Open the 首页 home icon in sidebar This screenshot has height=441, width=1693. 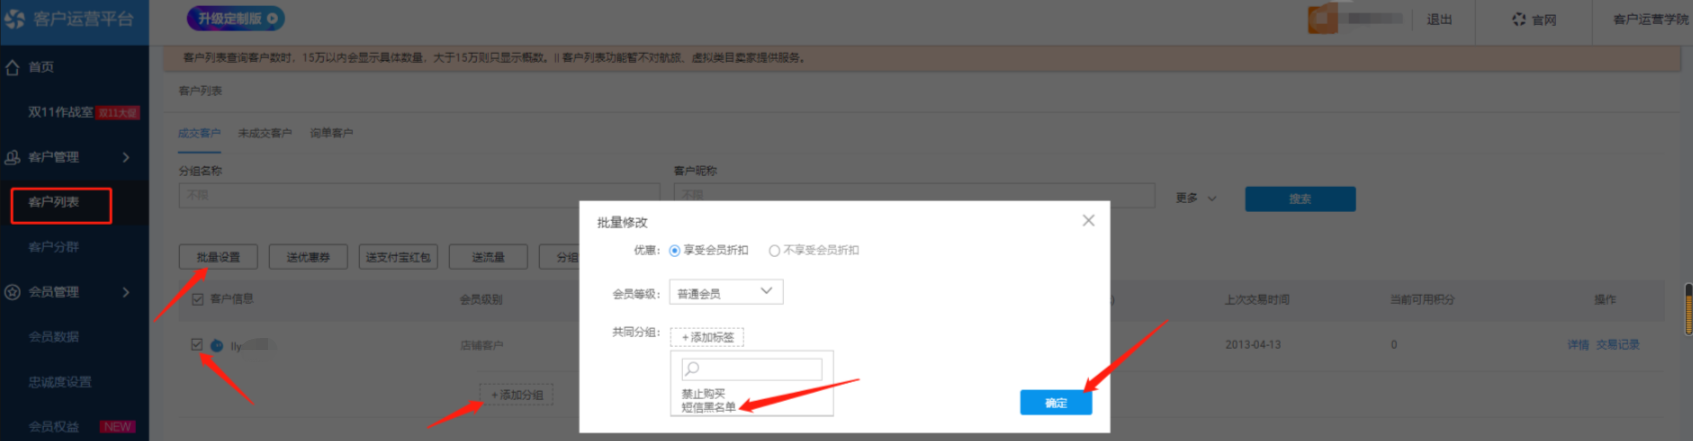[x=13, y=67]
